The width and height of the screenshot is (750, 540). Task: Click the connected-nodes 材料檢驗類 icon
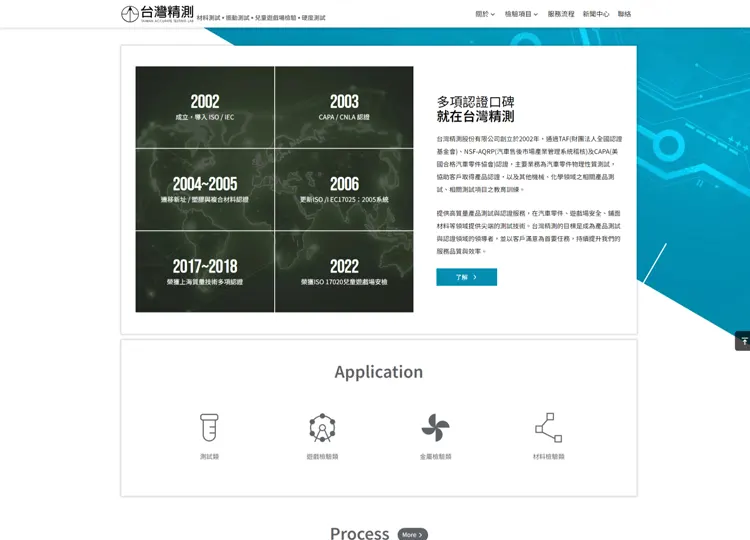[548, 427]
